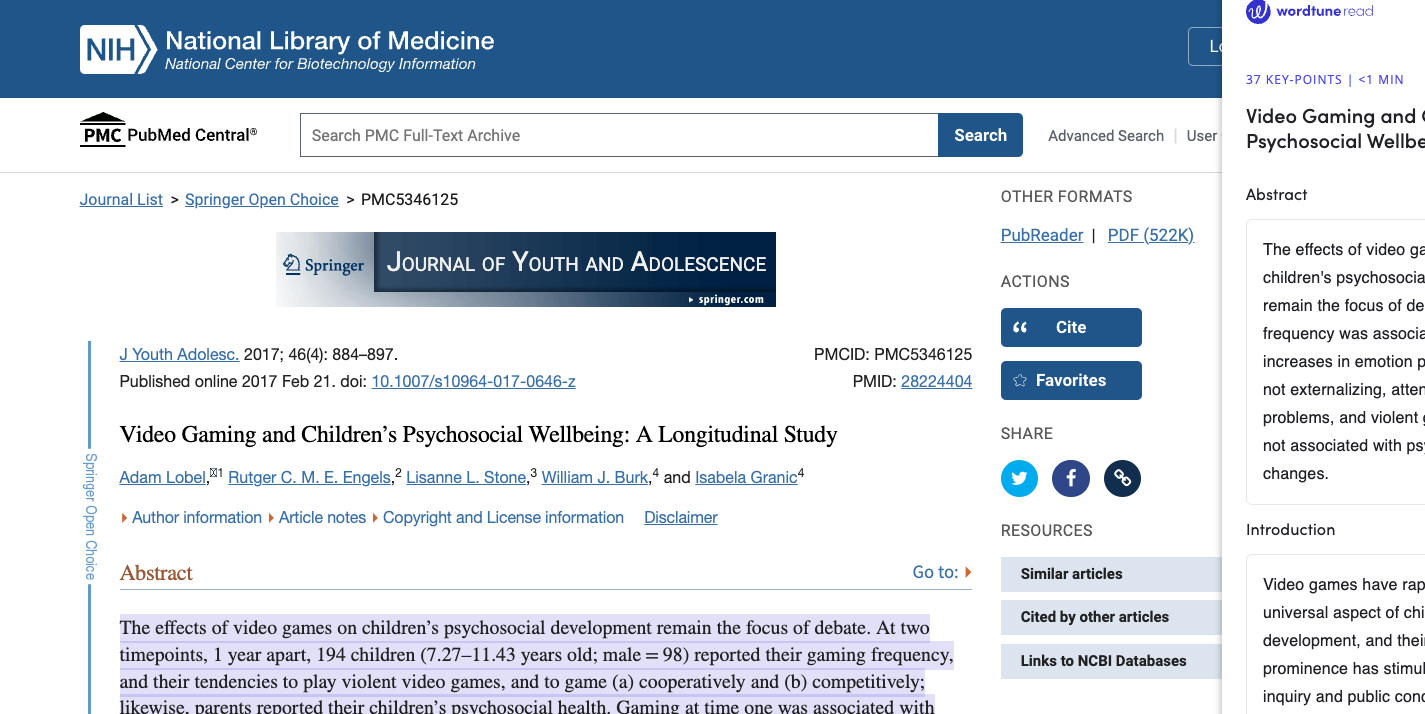Open the PMC PubMed Central logo link
The height and width of the screenshot is (714, 1425).
pos(168,131)
